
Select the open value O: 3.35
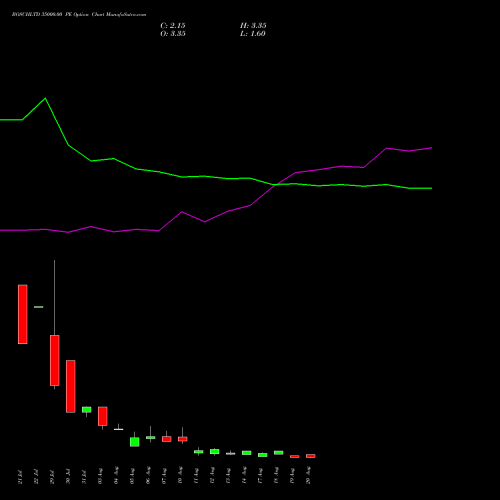click(x=173, y=34)
